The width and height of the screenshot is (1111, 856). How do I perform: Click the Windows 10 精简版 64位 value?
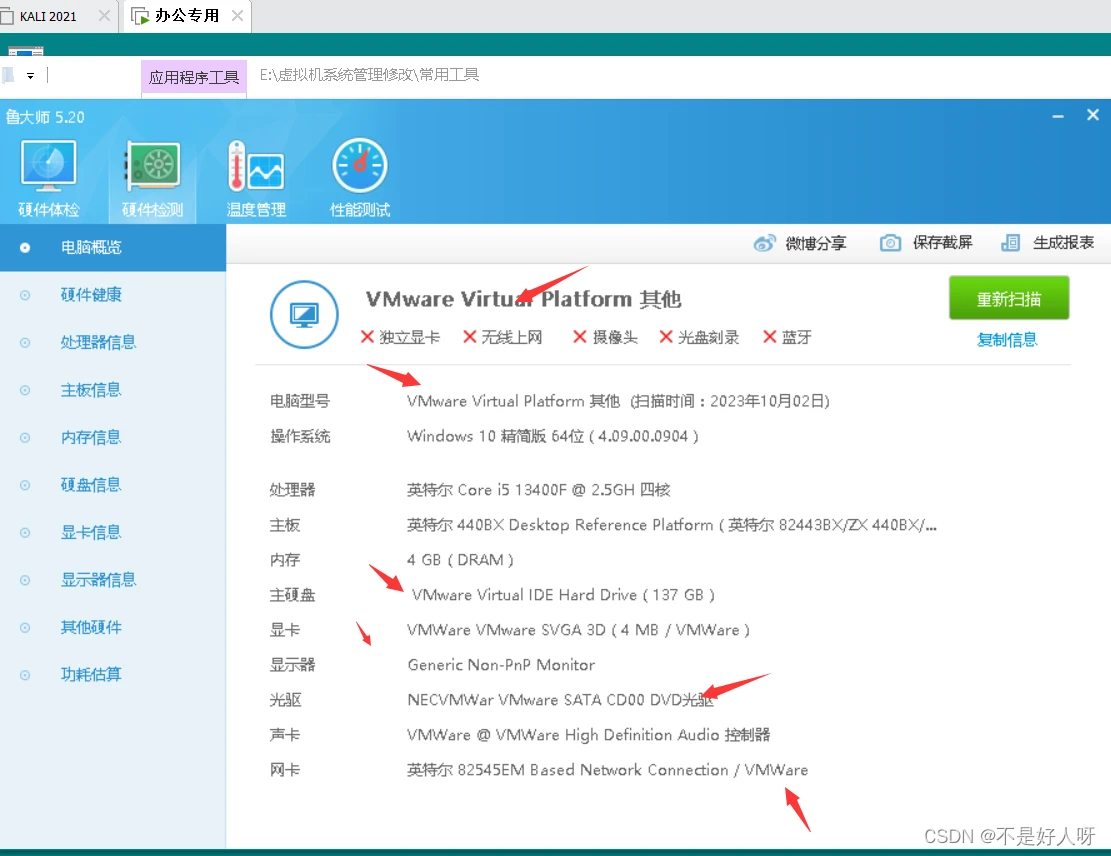tap(553, 436)
